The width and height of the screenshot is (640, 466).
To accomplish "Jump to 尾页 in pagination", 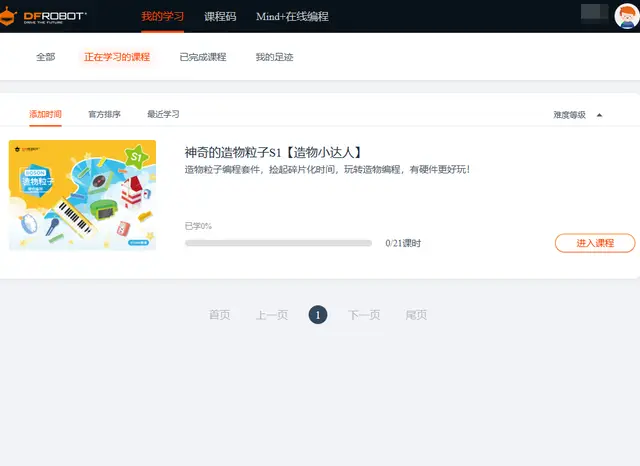I will tap(416, 315).
